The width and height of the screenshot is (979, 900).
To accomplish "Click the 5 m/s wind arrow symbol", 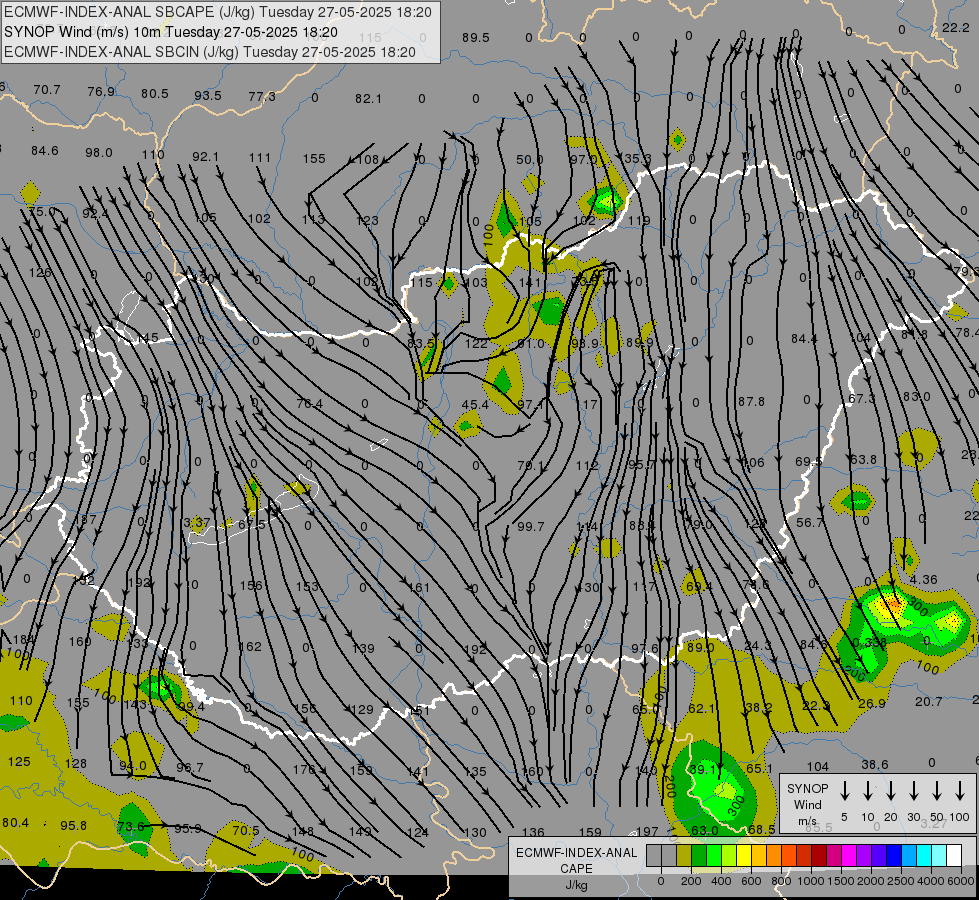I will tap(845, 791).
